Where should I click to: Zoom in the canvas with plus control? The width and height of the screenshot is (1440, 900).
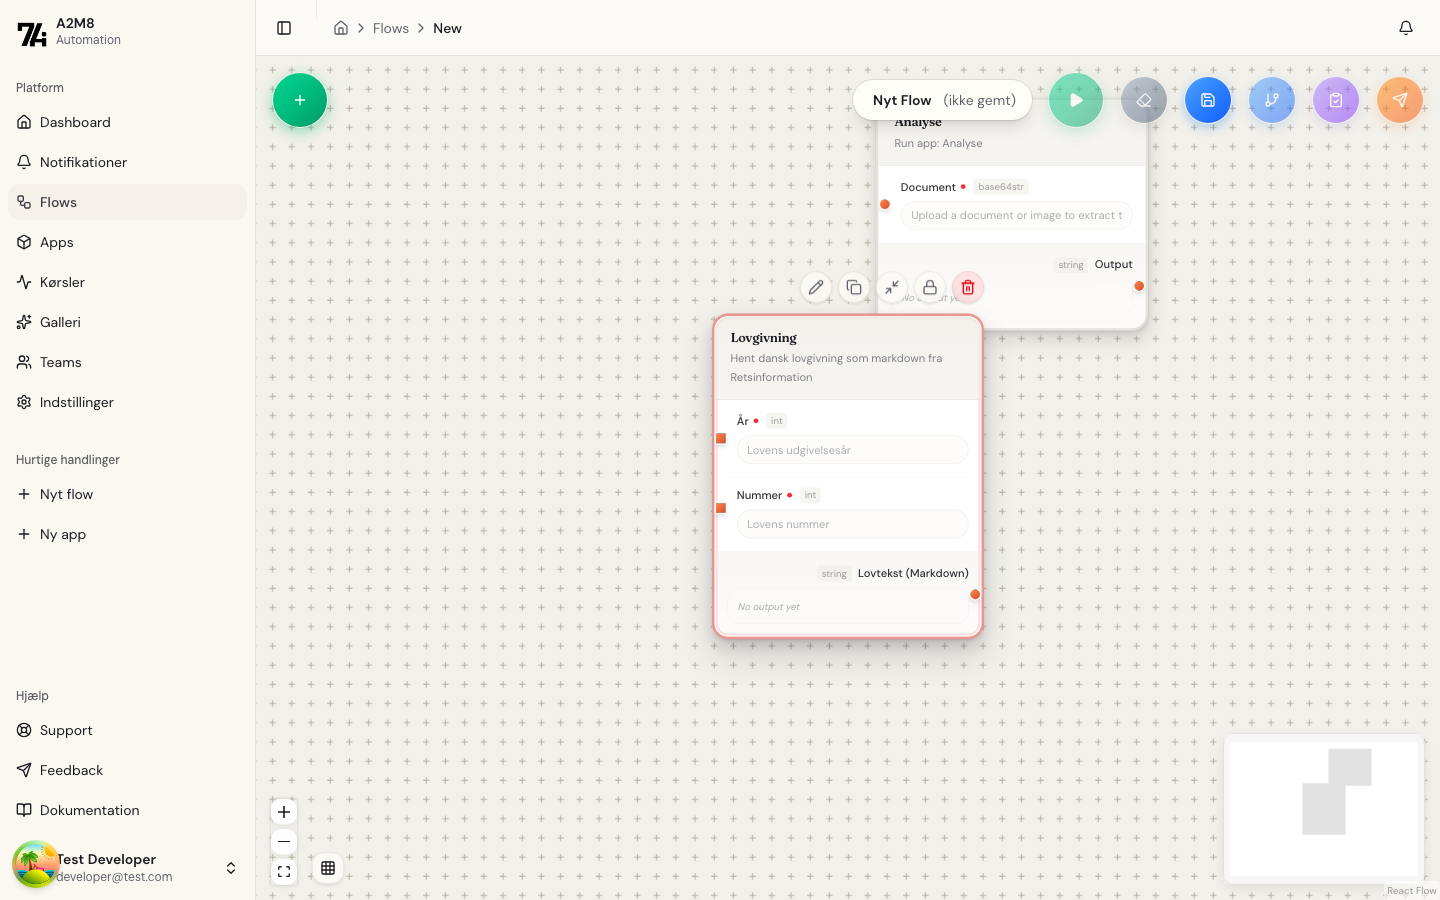pos(284,812)
